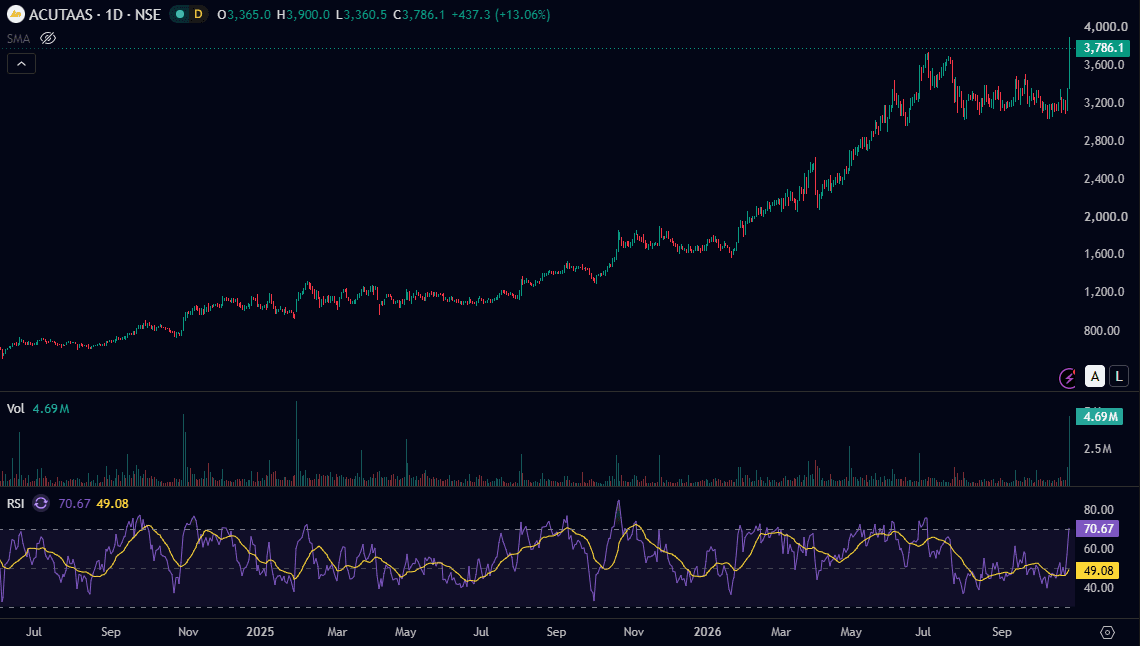1140x646 pixels.
Task: Click the 2,000.0 price axis label
Action: pyautogui.click(x=1106, y=217)
